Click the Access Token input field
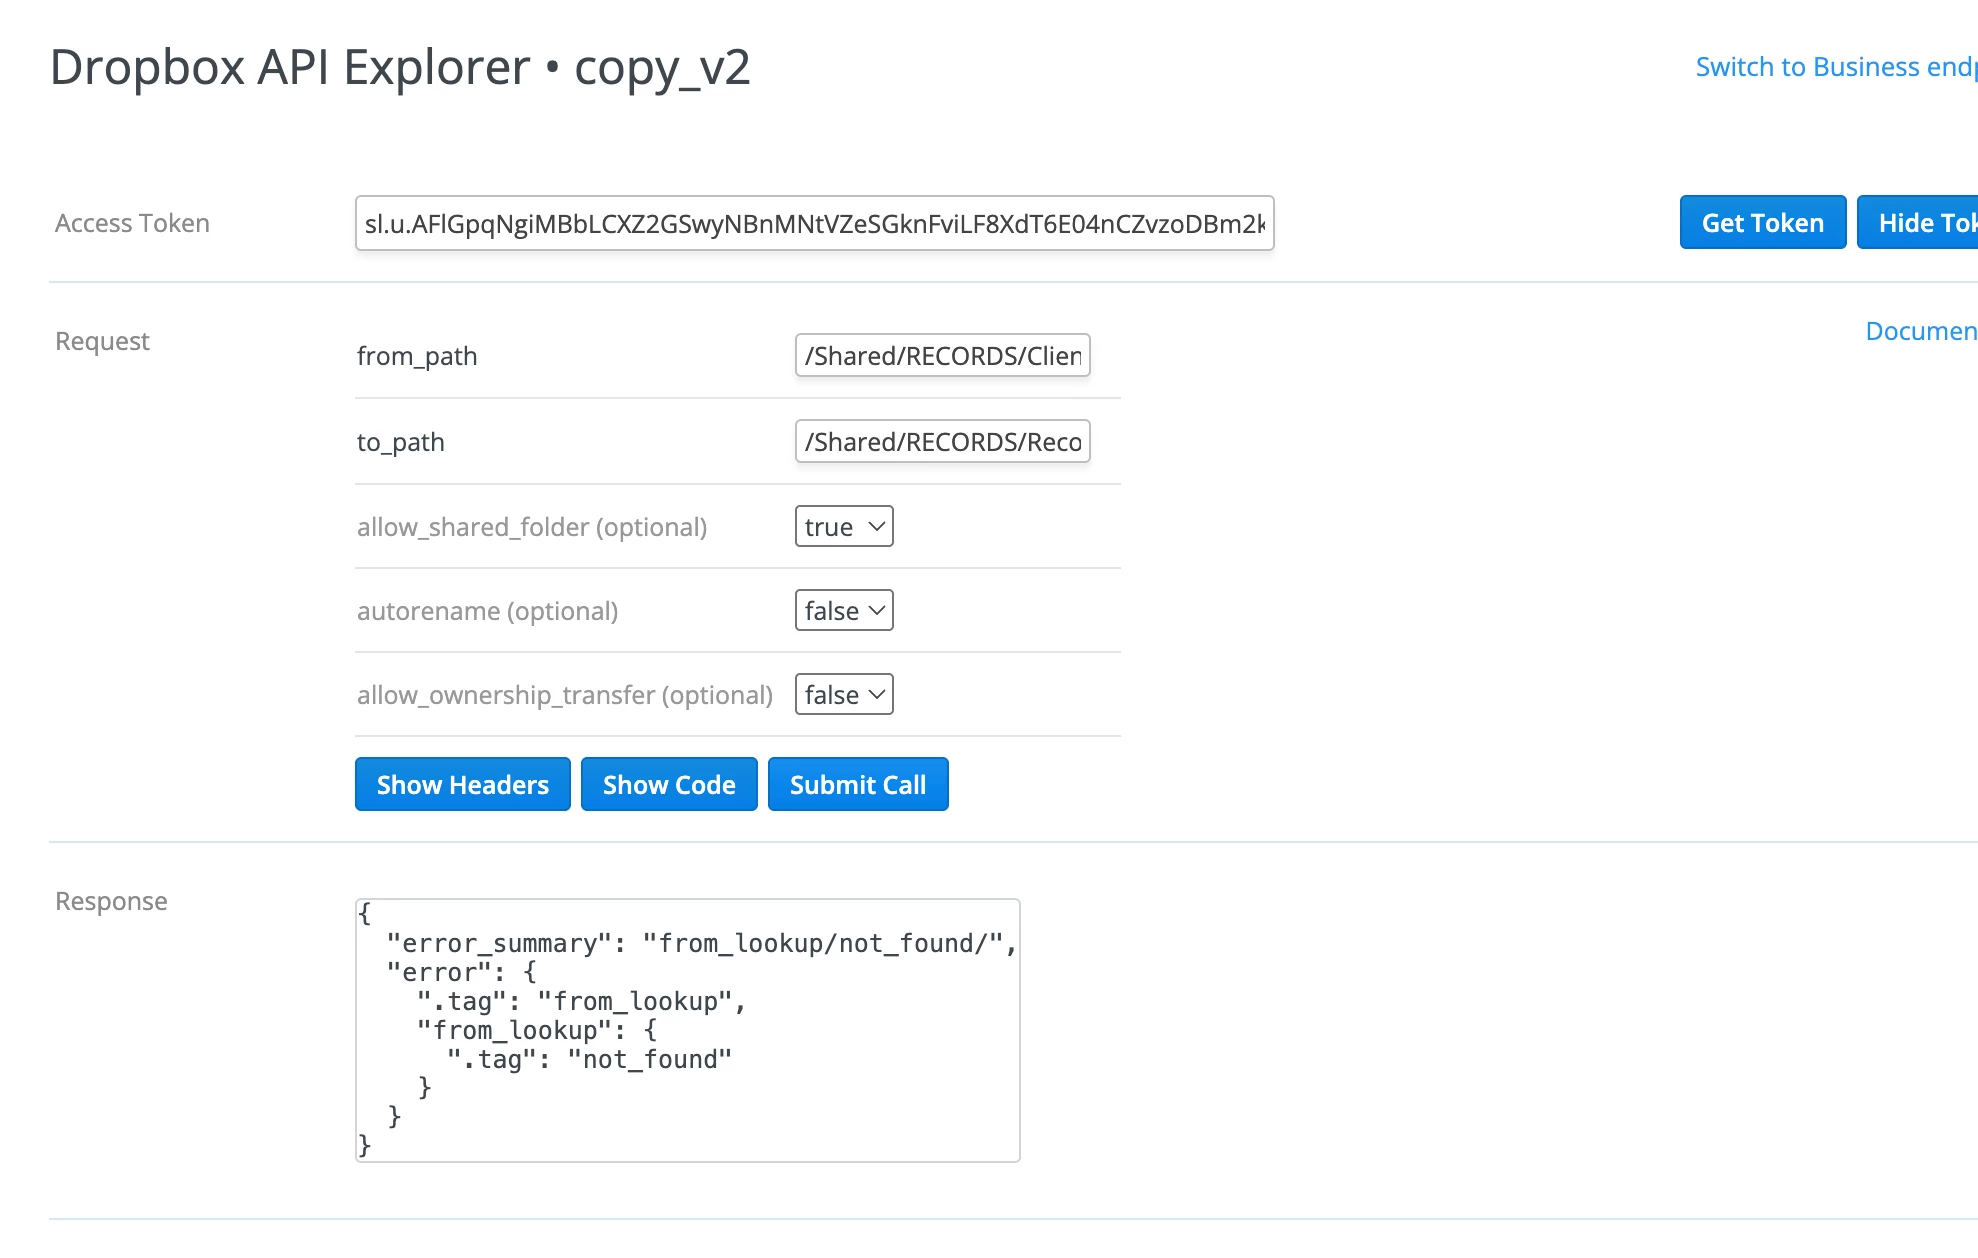The width and height of the screenshot is (1978, 1258). click(814, 223)
